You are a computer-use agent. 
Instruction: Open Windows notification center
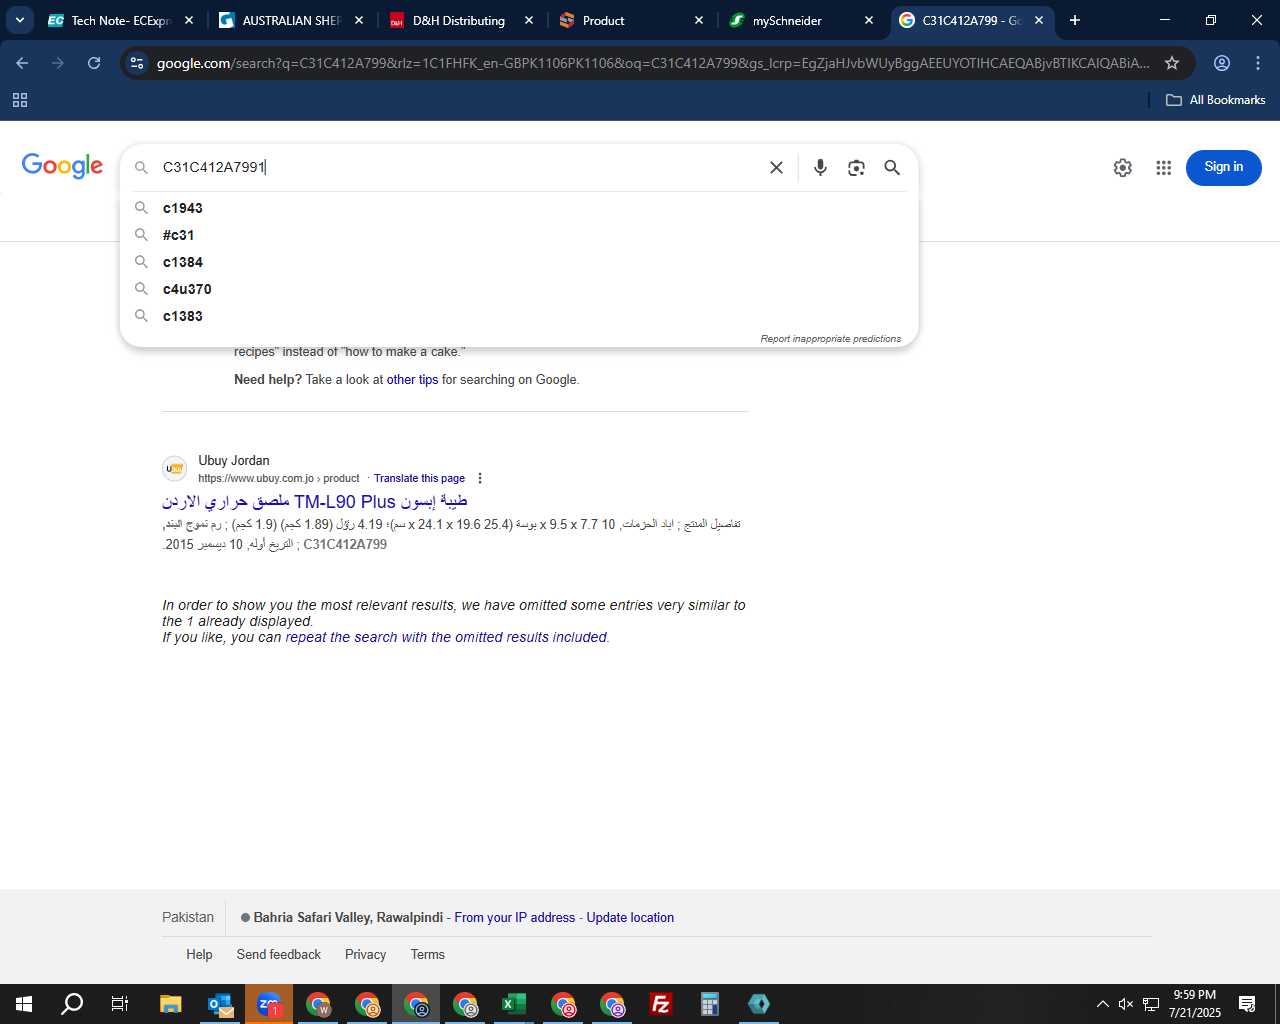pos(1247,1004)
